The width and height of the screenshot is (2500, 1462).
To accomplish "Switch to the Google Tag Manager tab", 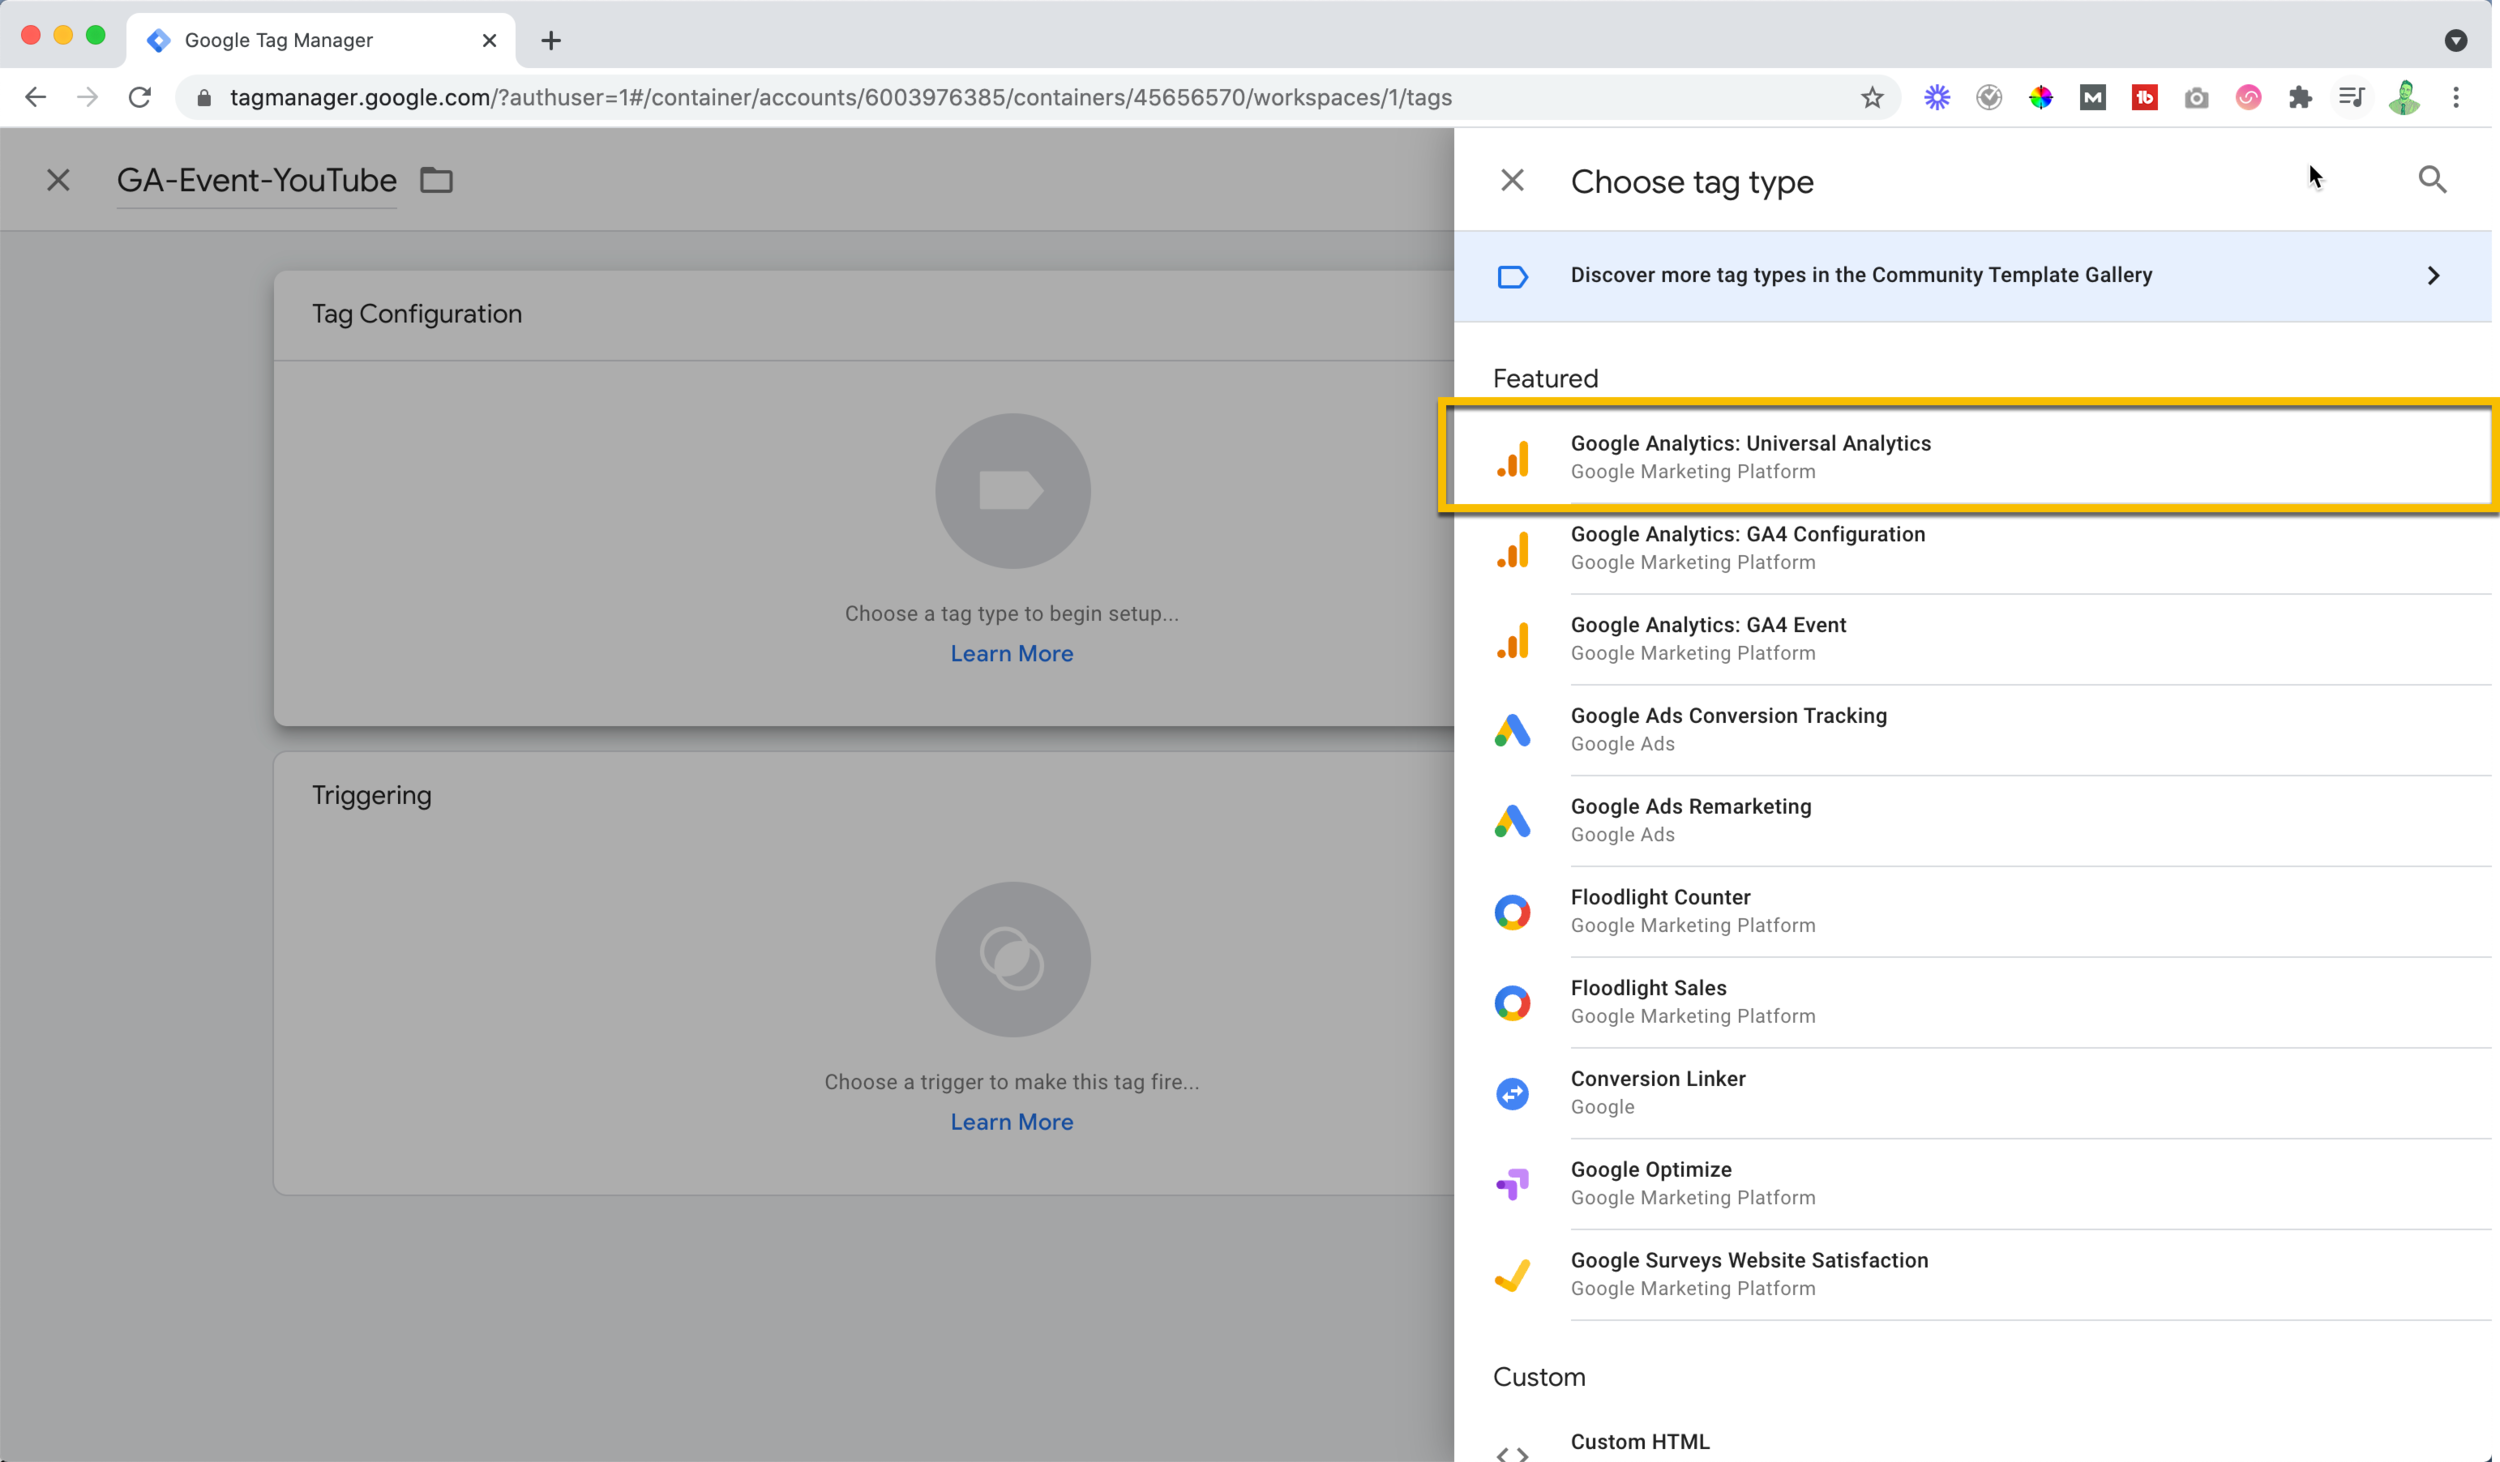I will [x=322, y=41].
